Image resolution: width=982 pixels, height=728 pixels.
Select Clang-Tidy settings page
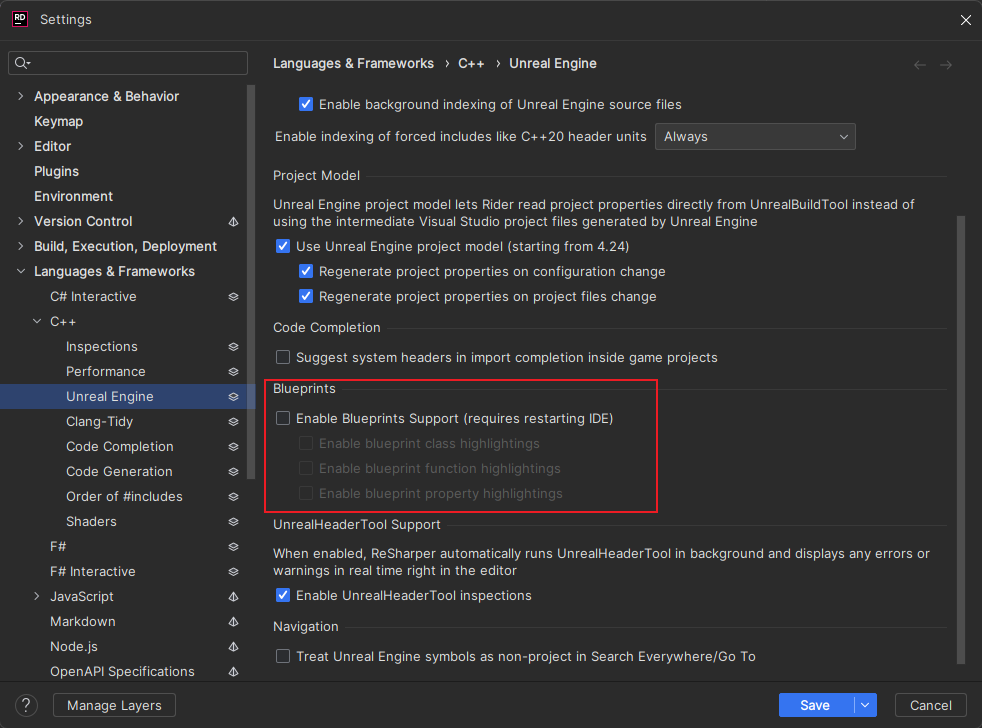coord(100,422)
